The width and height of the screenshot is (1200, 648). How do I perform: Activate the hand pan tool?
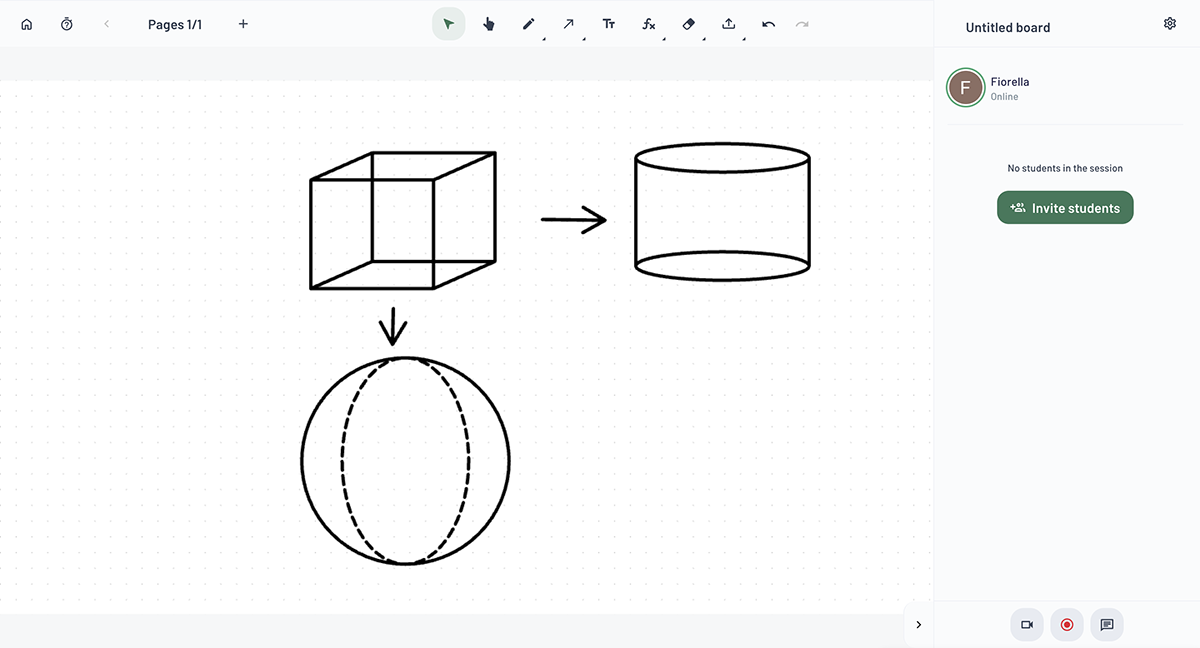[x=489, y=24]
